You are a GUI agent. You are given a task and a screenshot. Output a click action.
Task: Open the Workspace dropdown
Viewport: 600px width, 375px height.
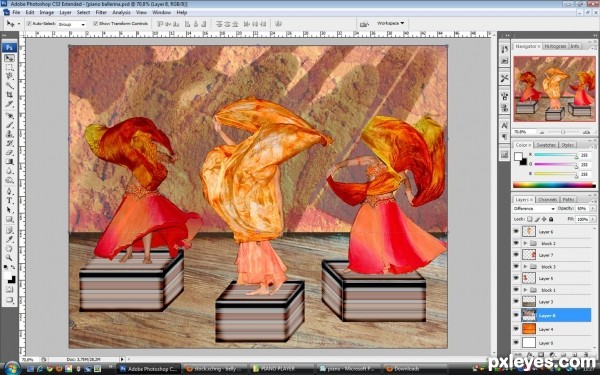point(390,23)
